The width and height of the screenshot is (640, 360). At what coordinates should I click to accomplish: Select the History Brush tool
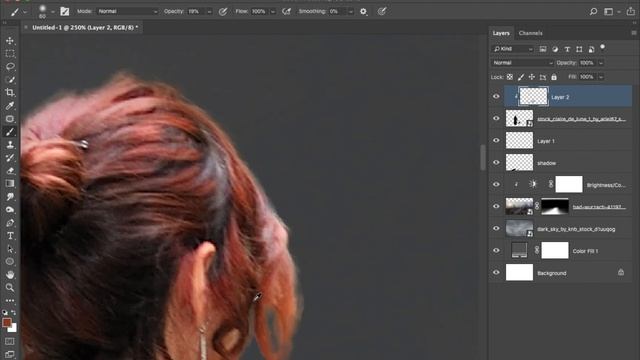[10, 158]
